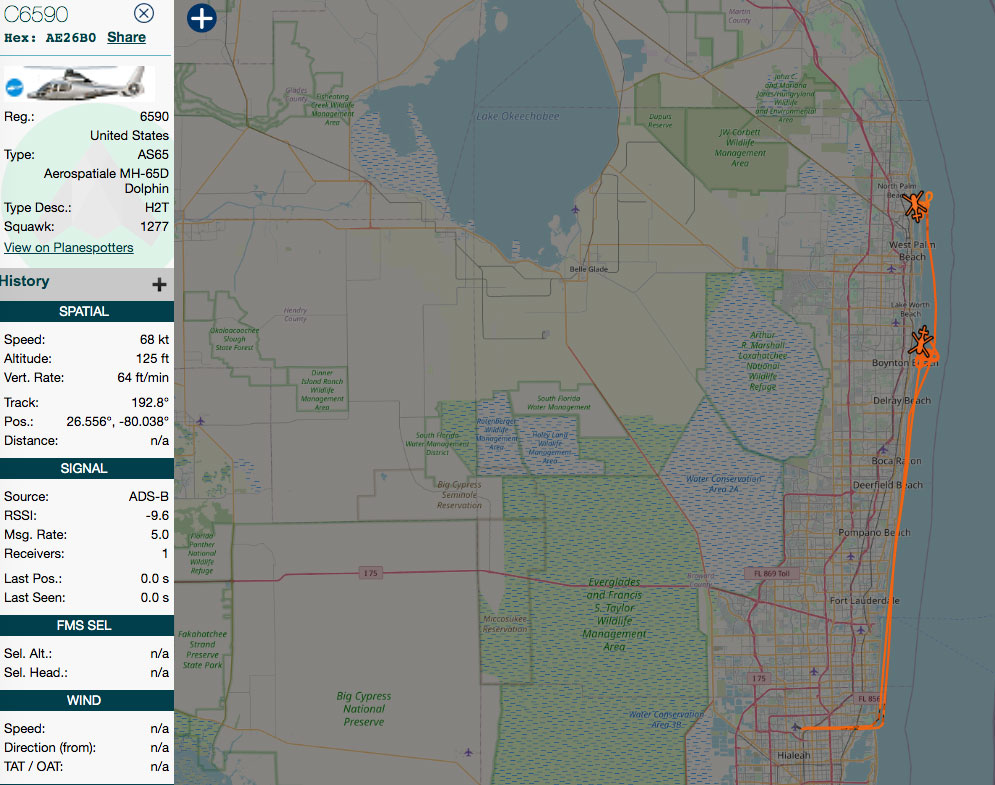Expand the History section with the plus icon
This screenshot has height=785, width=995.
pyautogui.click(x=159, y=284)
